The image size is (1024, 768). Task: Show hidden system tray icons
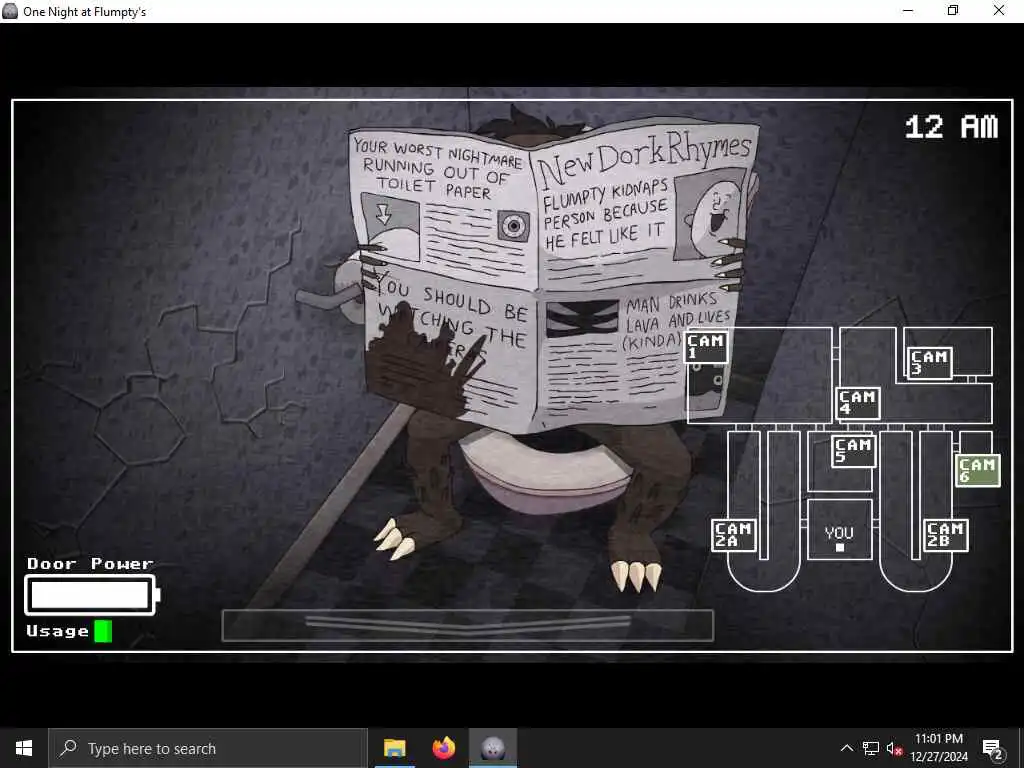(846, 748)
